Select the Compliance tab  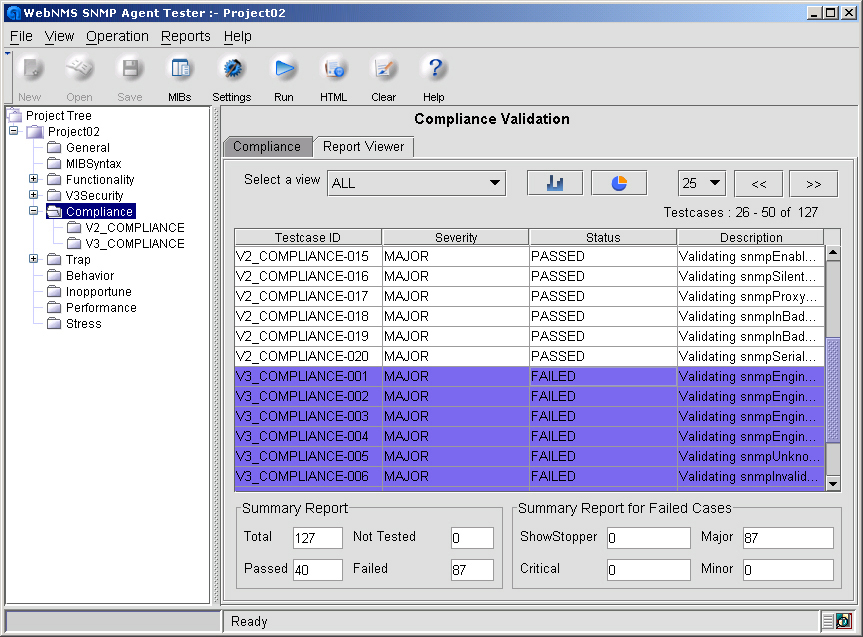click(267, 146)
